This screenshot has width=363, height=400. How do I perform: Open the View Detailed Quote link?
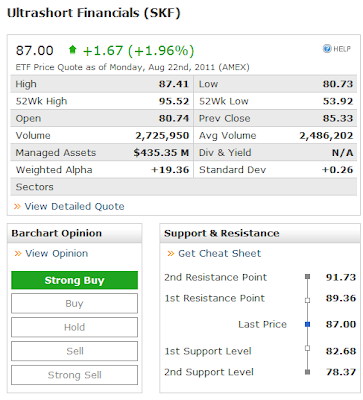74,207
